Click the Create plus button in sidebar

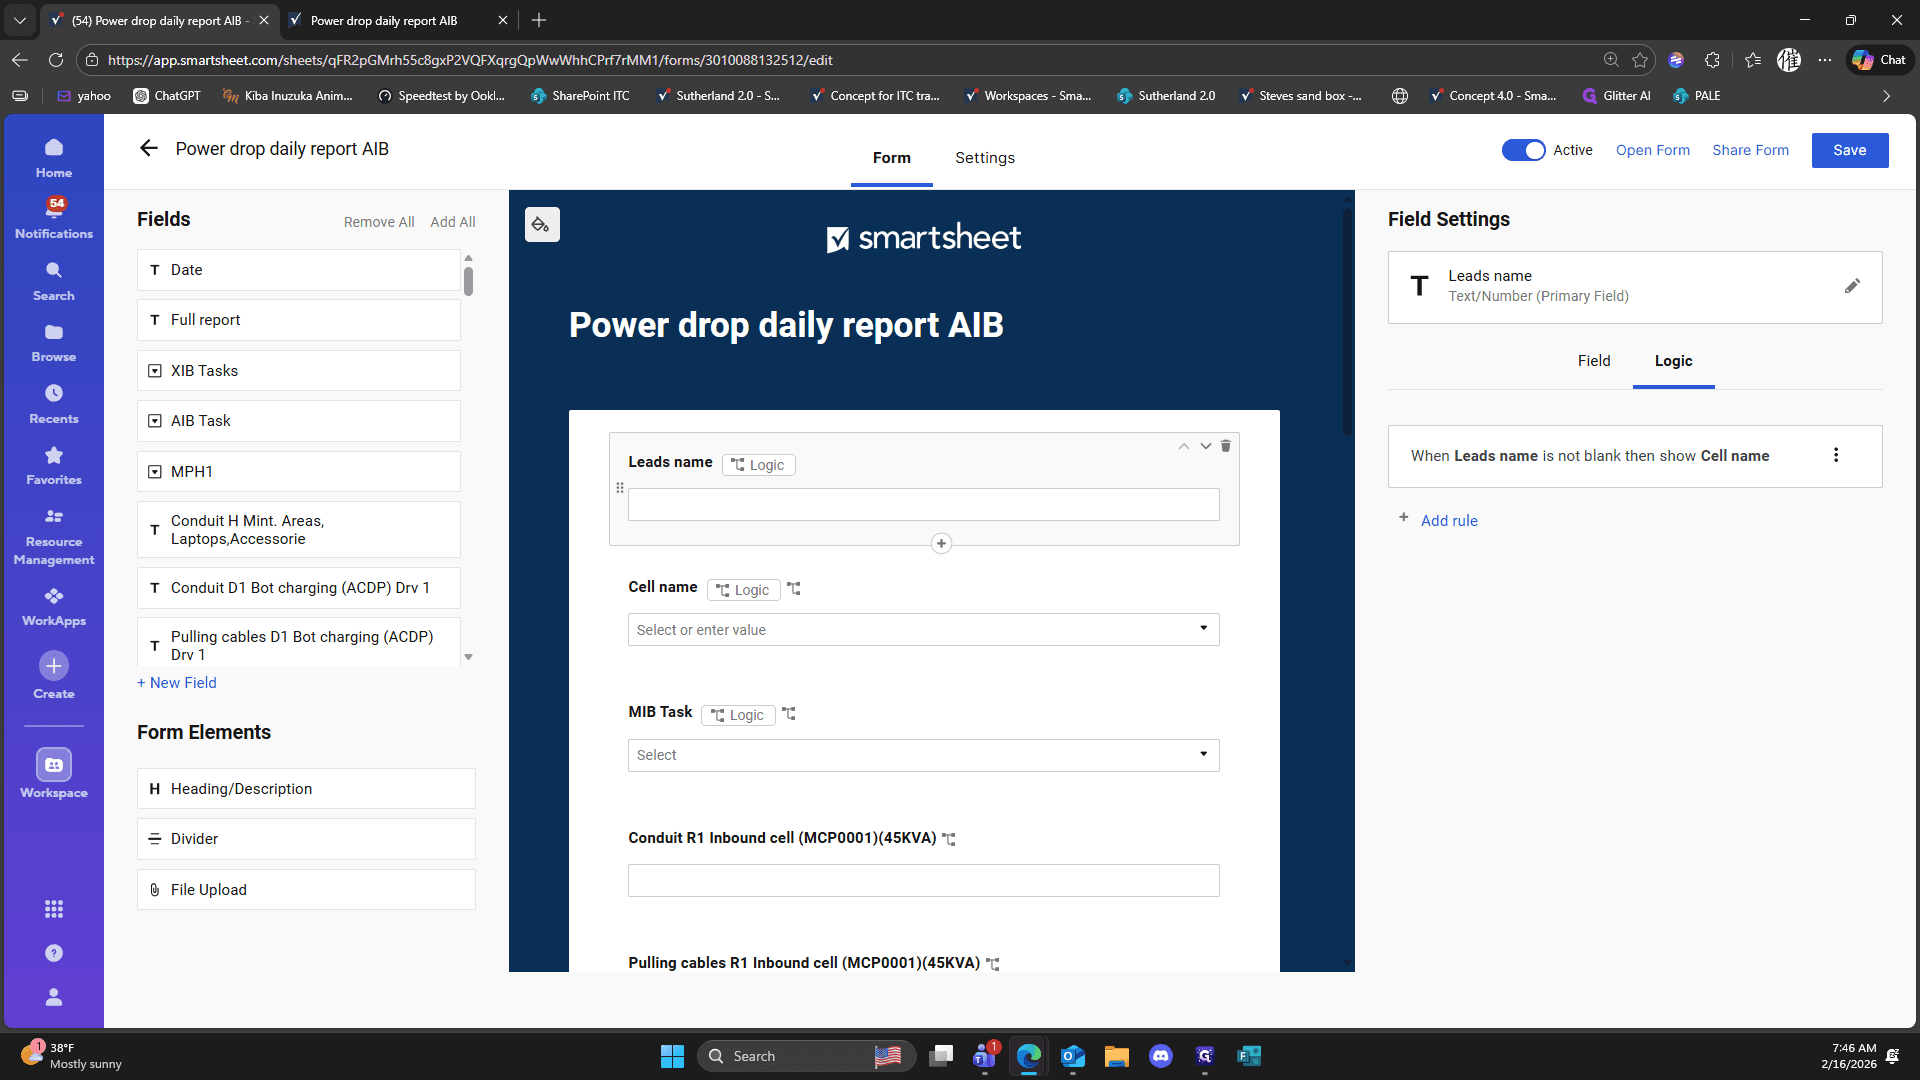point(54,666)
